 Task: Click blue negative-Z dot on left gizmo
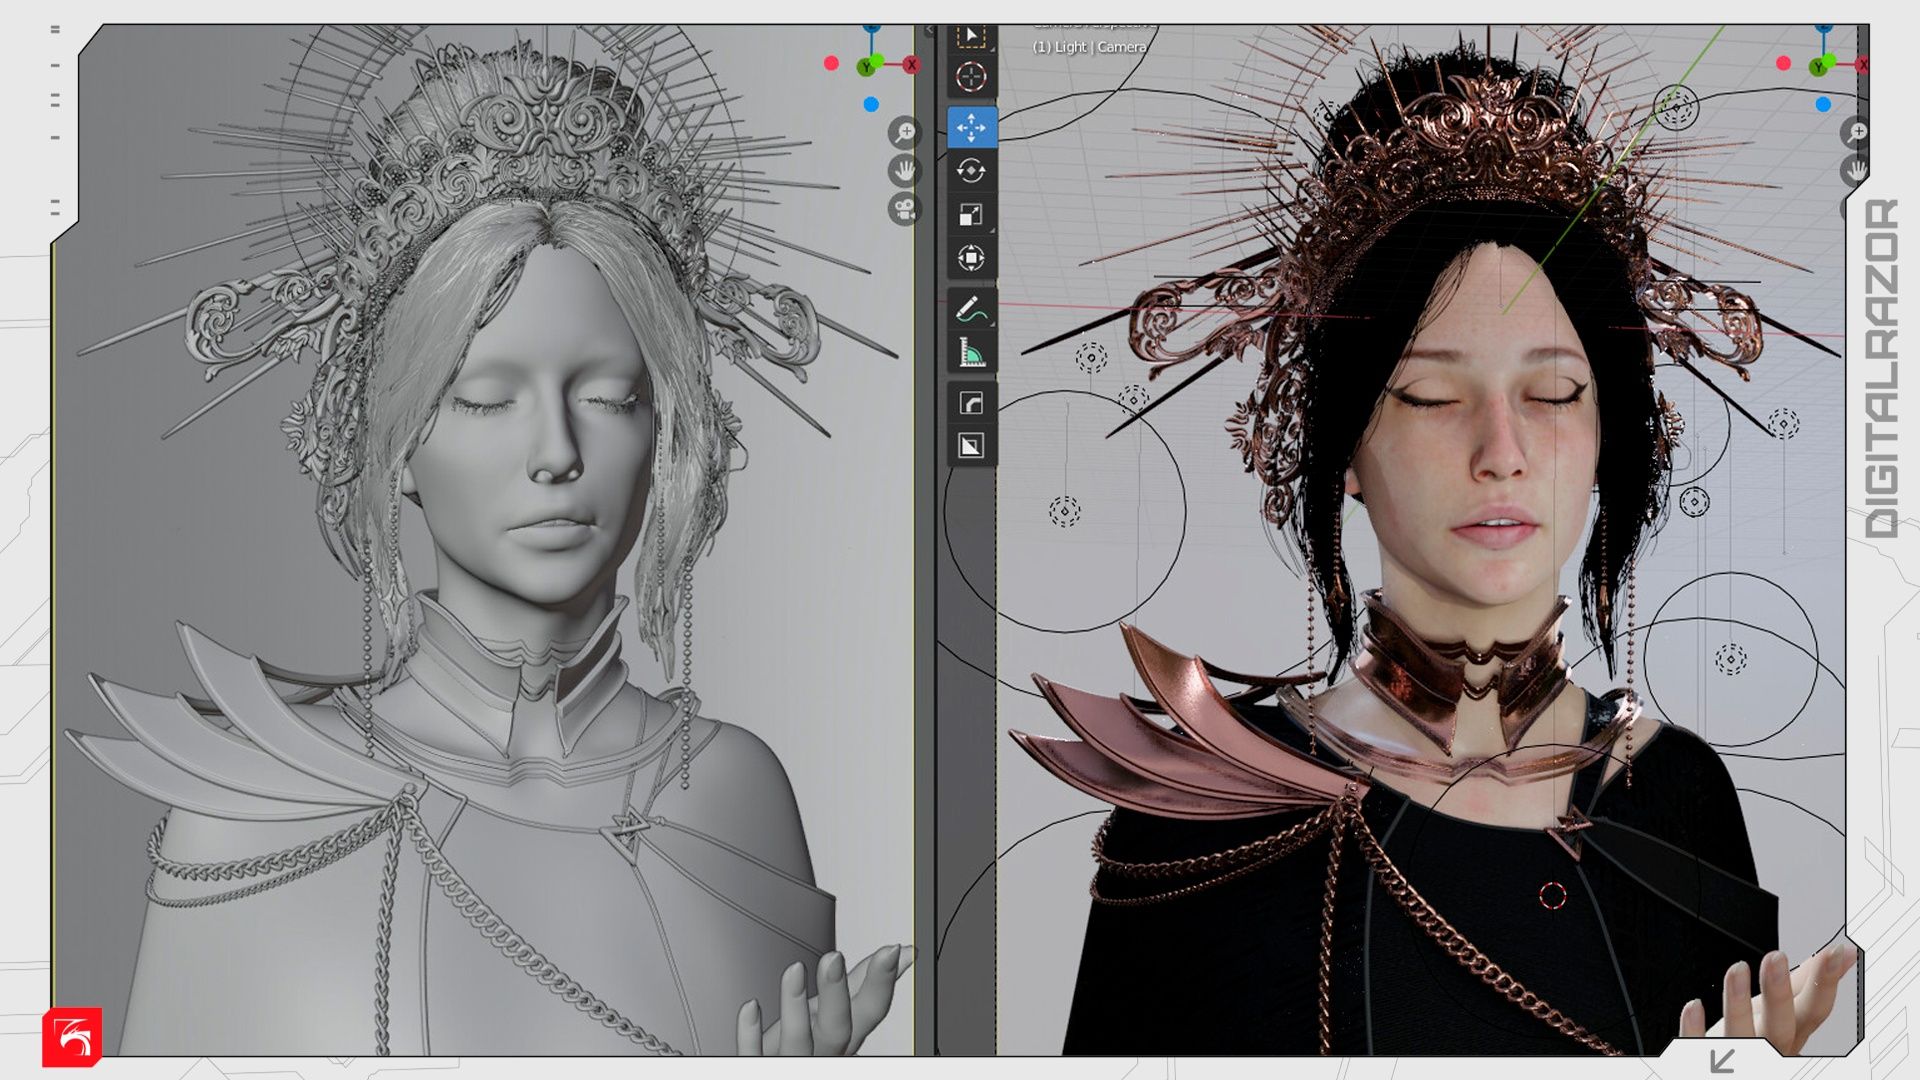(x=871, y=104)
